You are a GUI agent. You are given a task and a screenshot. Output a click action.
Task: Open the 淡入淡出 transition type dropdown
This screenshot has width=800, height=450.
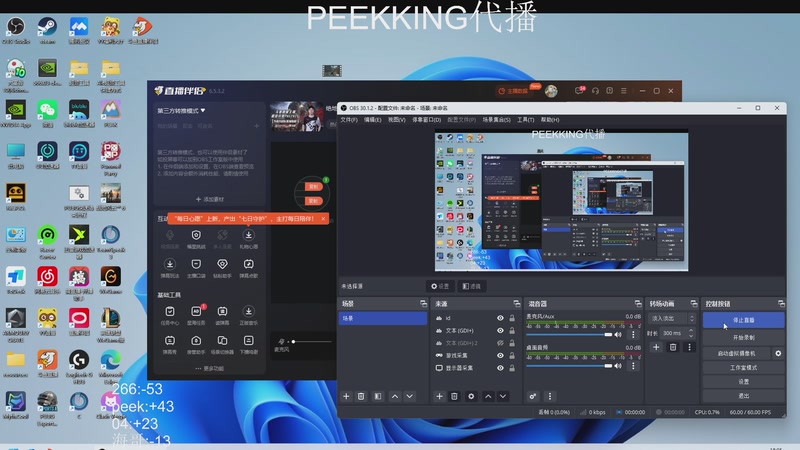point(671,318)
